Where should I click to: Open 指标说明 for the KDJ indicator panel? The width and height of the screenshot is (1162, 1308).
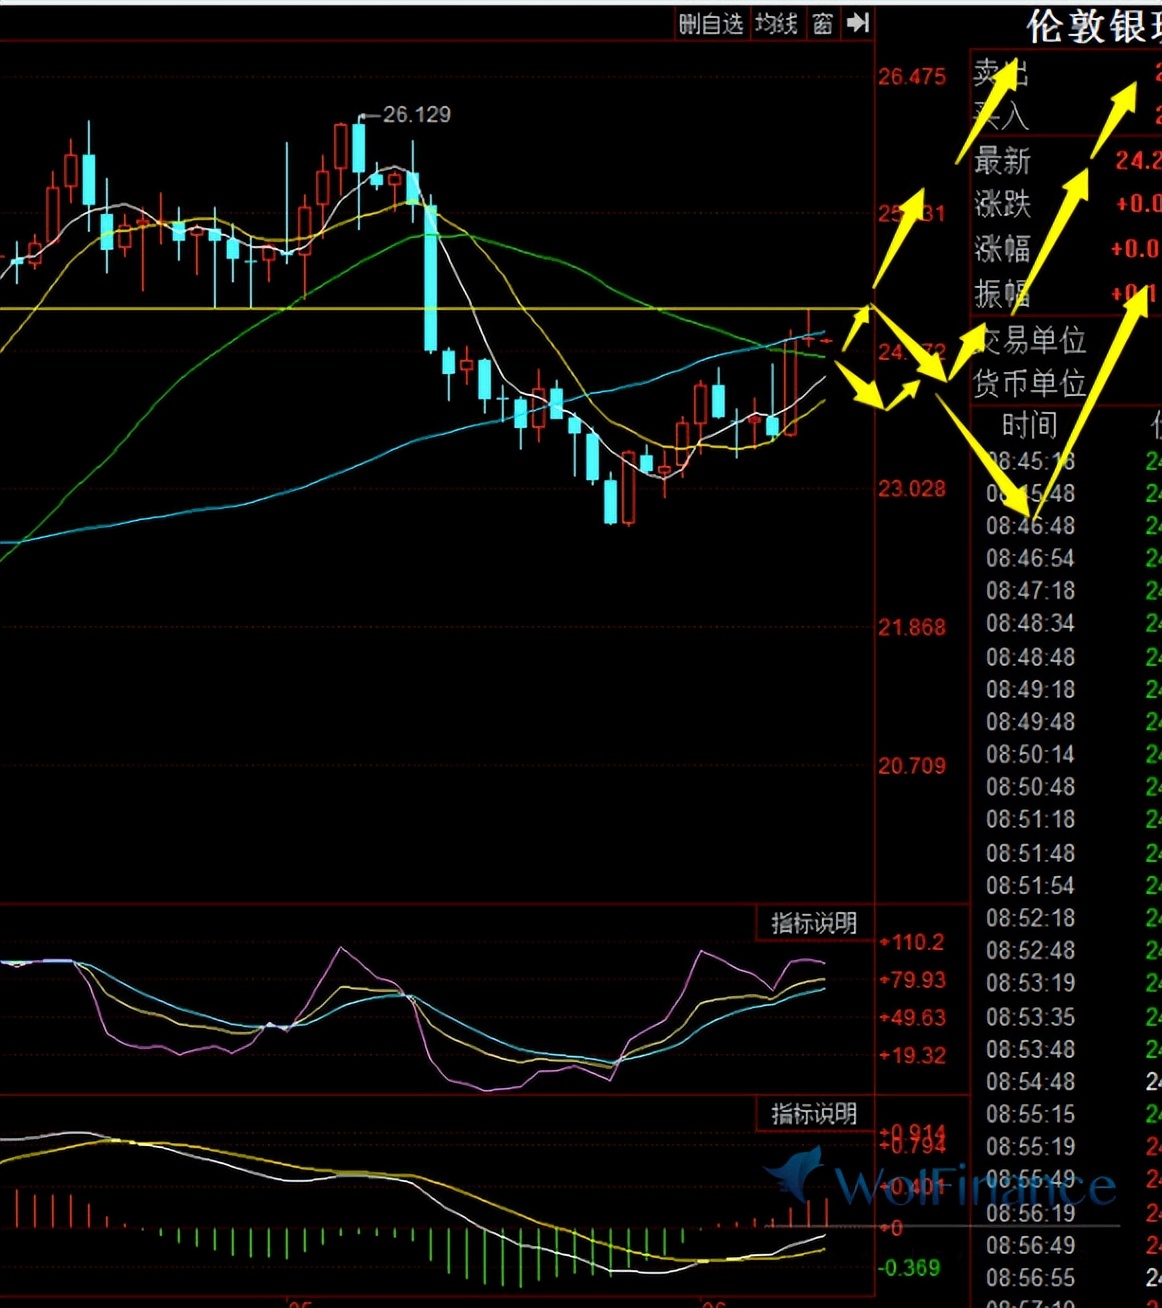(x=813, y=922)
